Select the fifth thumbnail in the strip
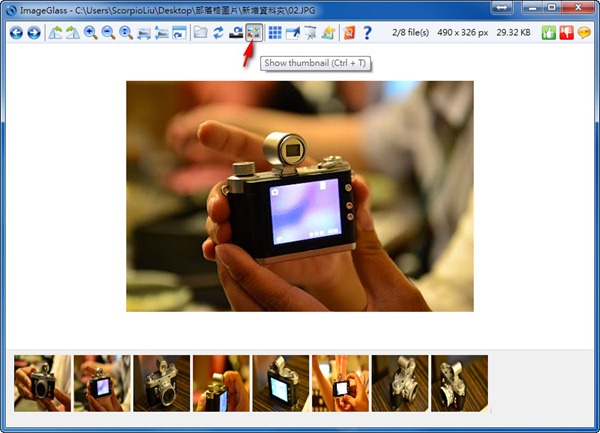 pyautogui.click(x=281, y=383)
